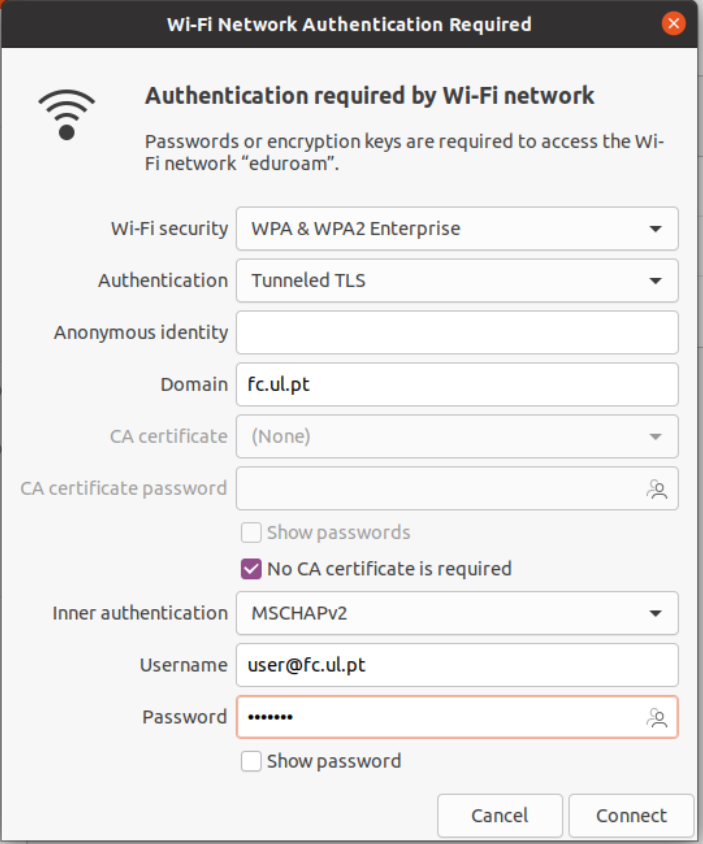
Task: Open the Inner authentication MSCHAPv2 dropdown
Action: tap(457, 613)
